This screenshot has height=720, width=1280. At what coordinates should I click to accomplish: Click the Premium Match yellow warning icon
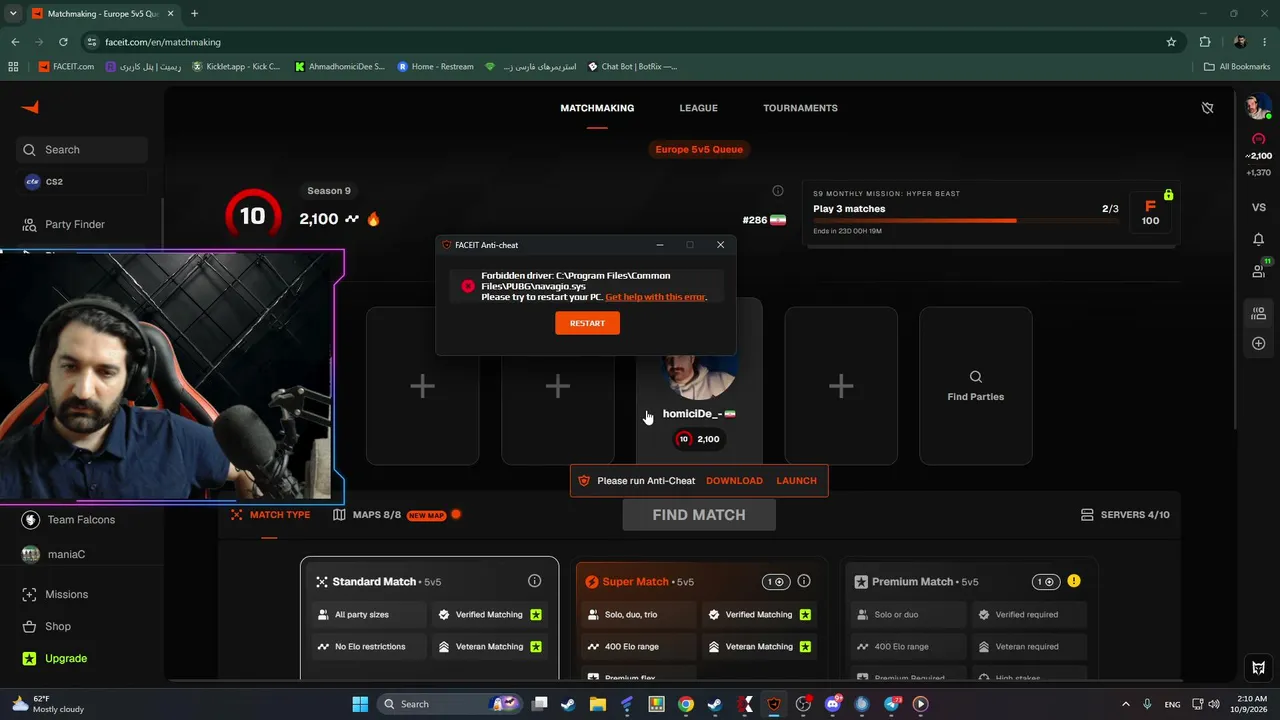pos(1074,581)
